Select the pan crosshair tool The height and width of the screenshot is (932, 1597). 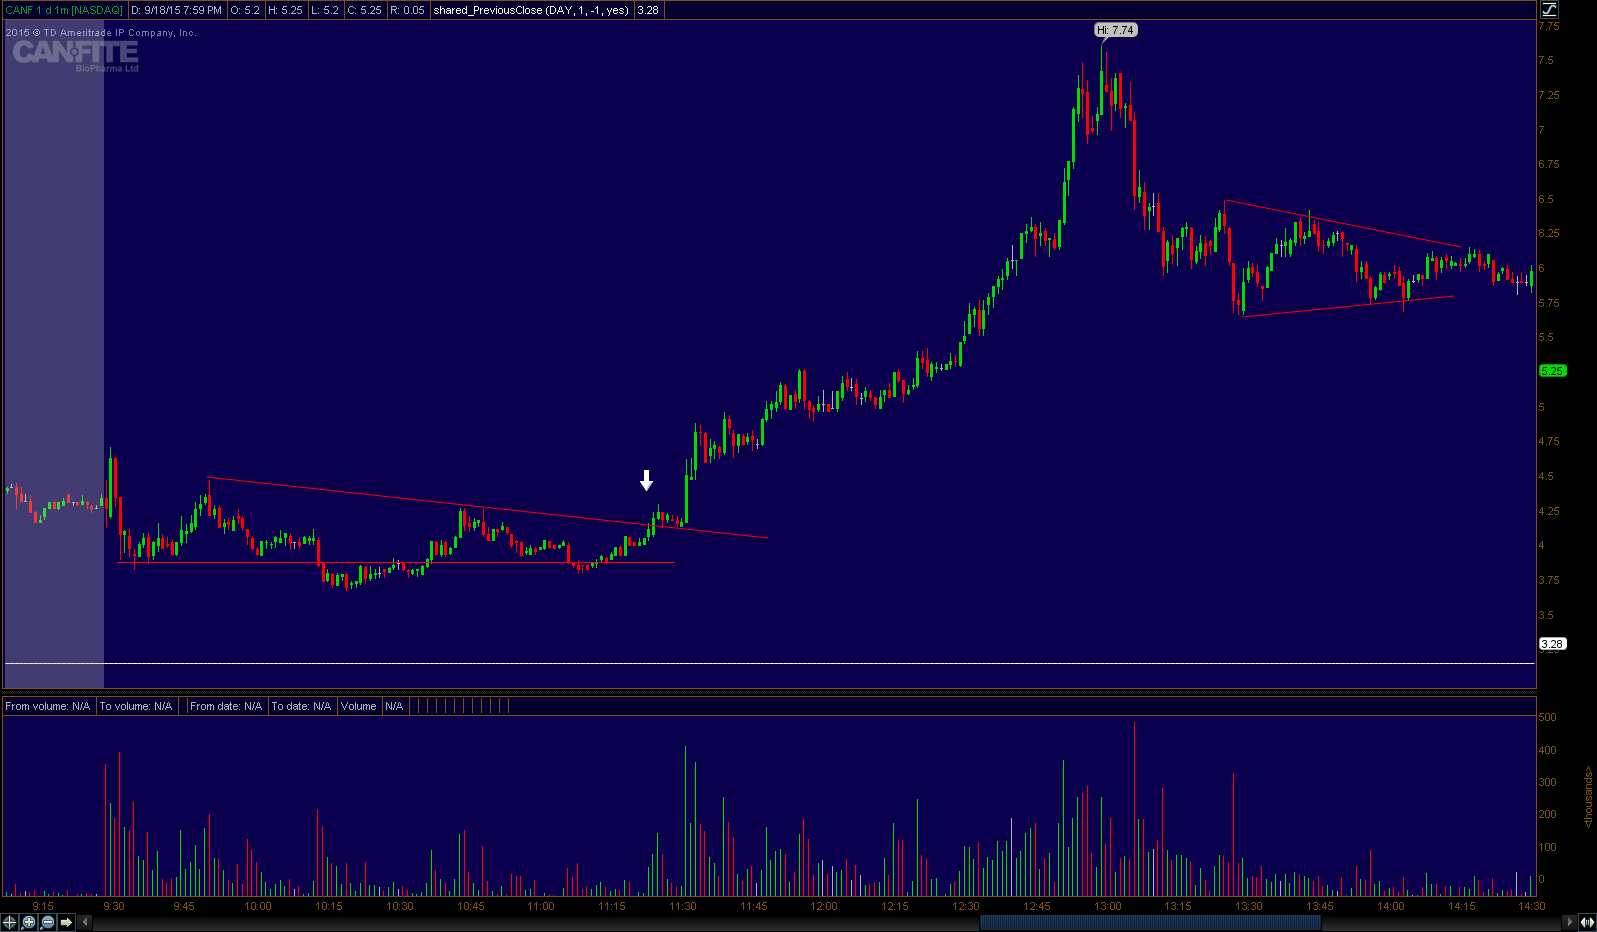[10, 922]
